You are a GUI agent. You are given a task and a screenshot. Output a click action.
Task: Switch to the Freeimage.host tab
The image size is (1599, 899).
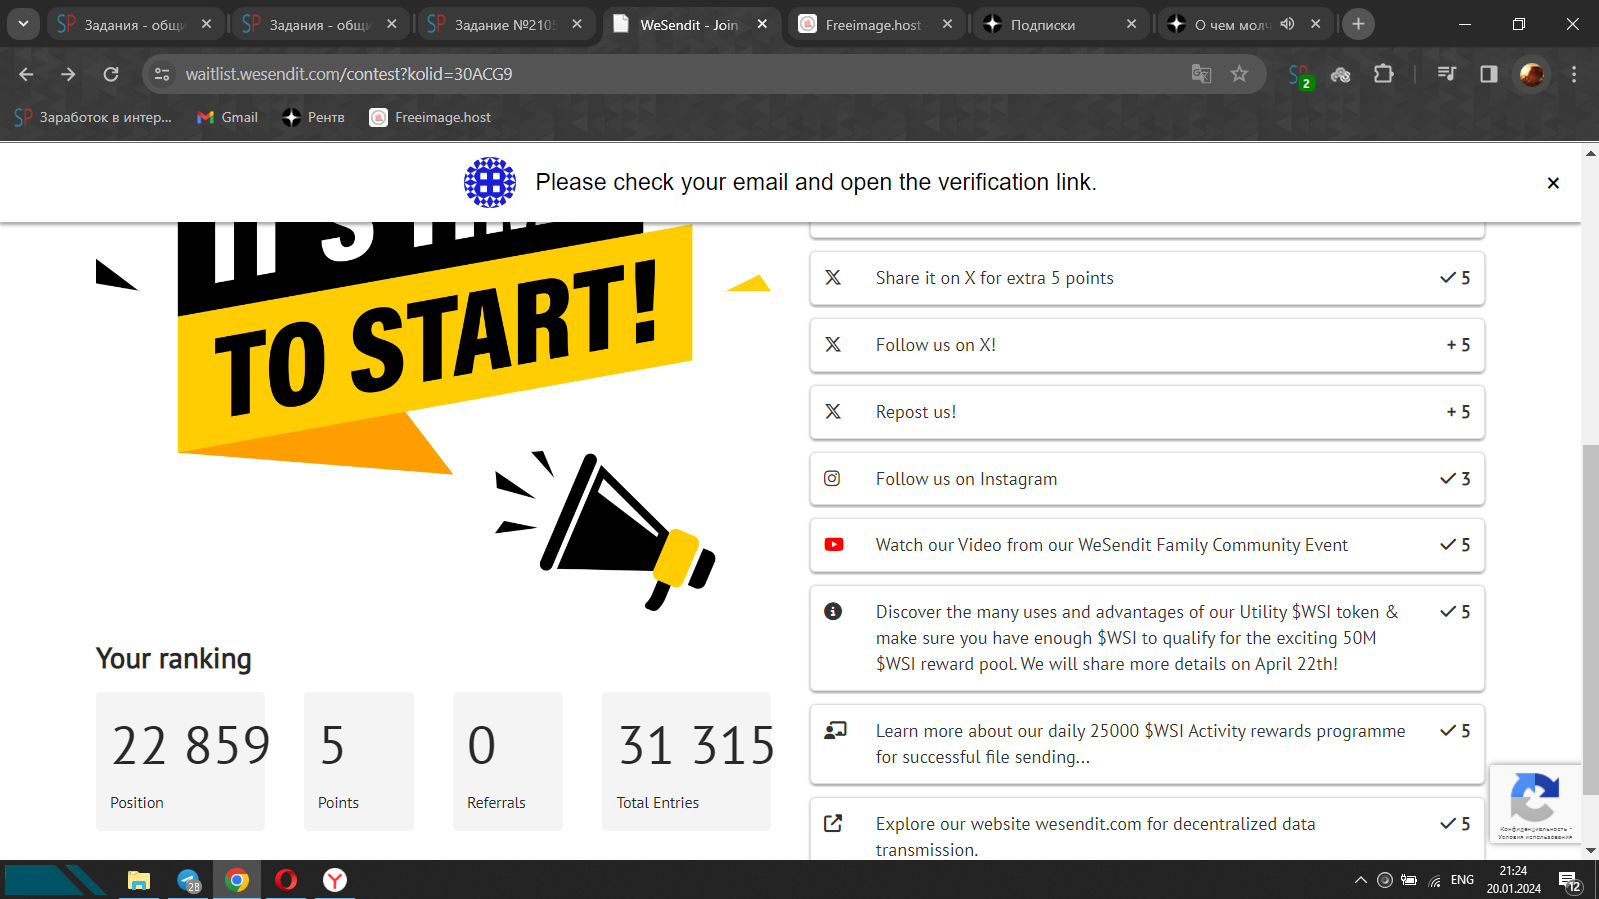(x=875, y=24)
